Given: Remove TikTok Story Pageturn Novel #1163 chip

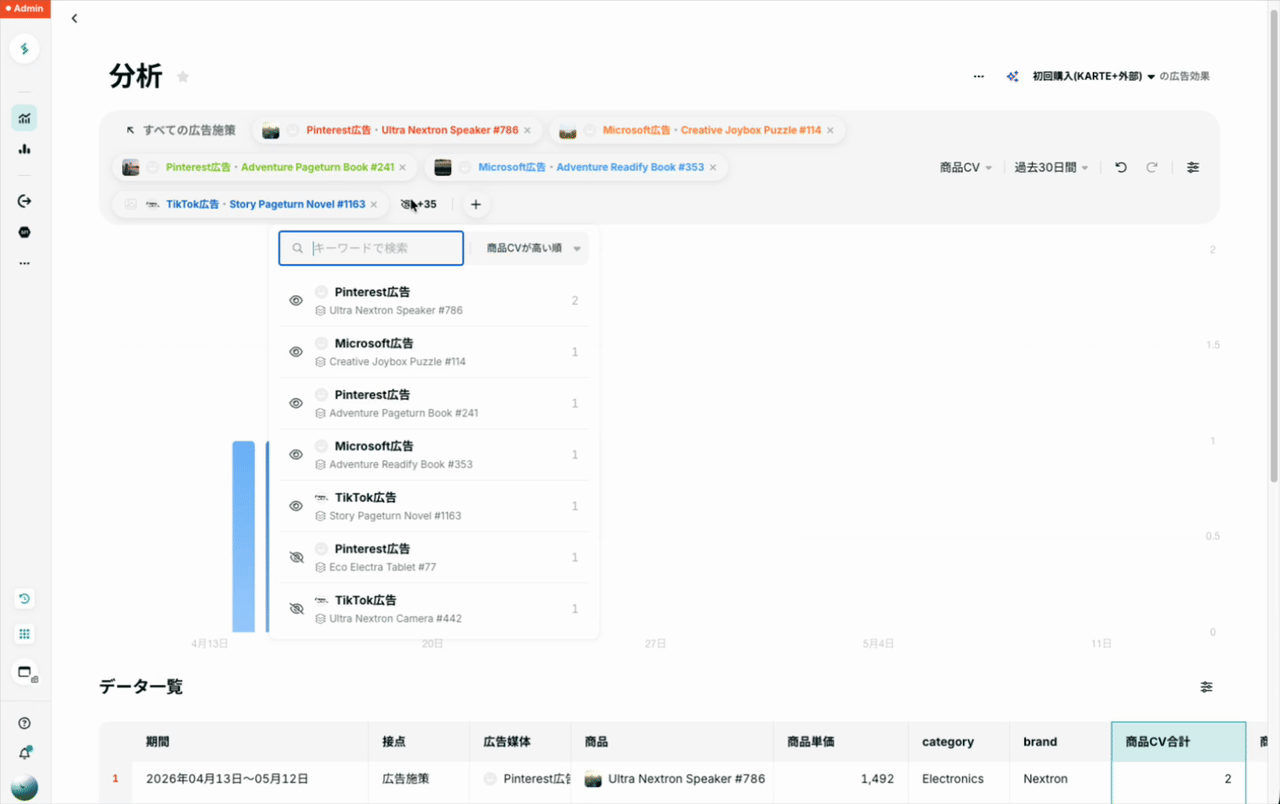Looking at the screenshot, I should click(374, 204).
